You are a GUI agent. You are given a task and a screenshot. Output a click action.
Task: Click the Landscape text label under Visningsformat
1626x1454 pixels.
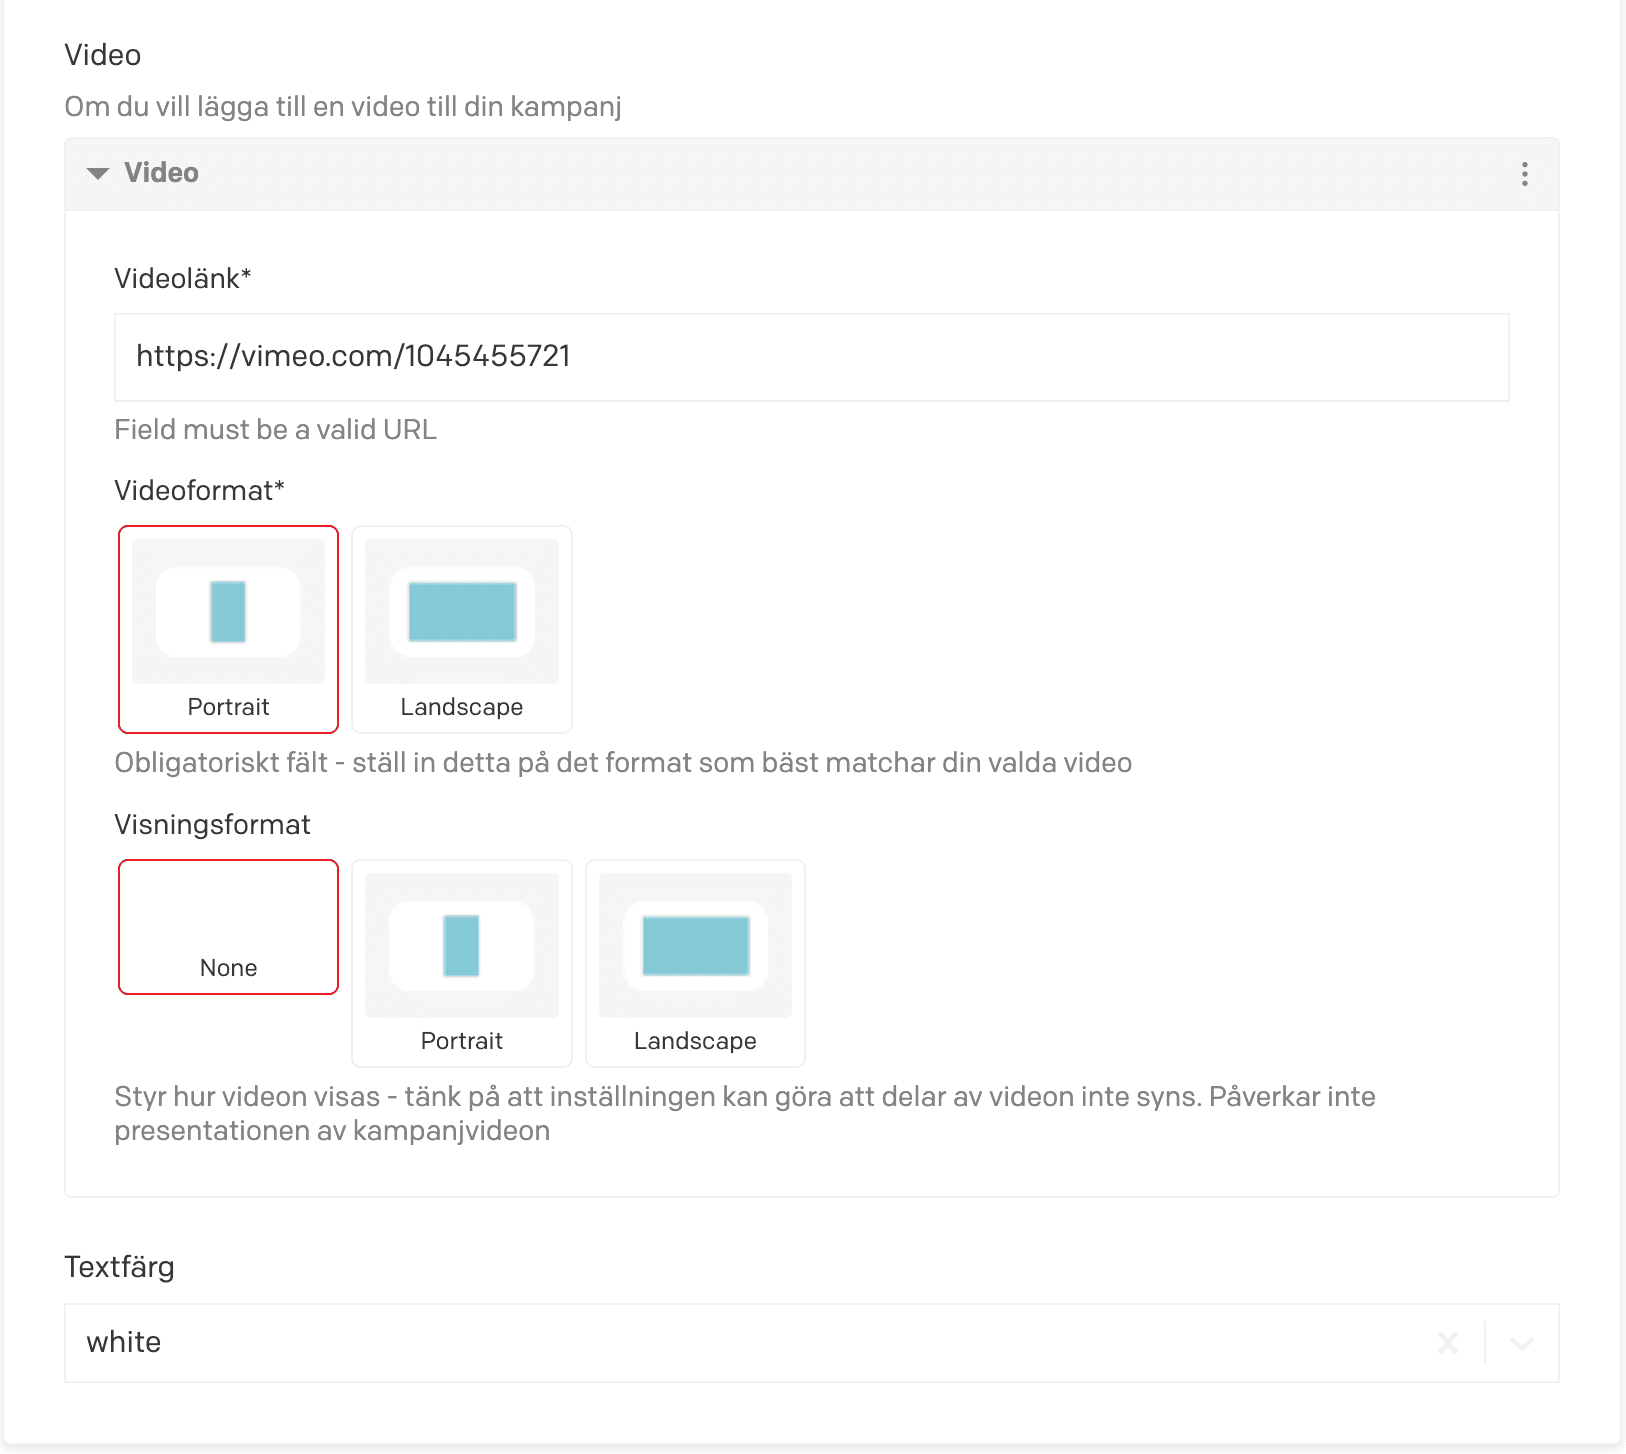tap(695, 1041)
